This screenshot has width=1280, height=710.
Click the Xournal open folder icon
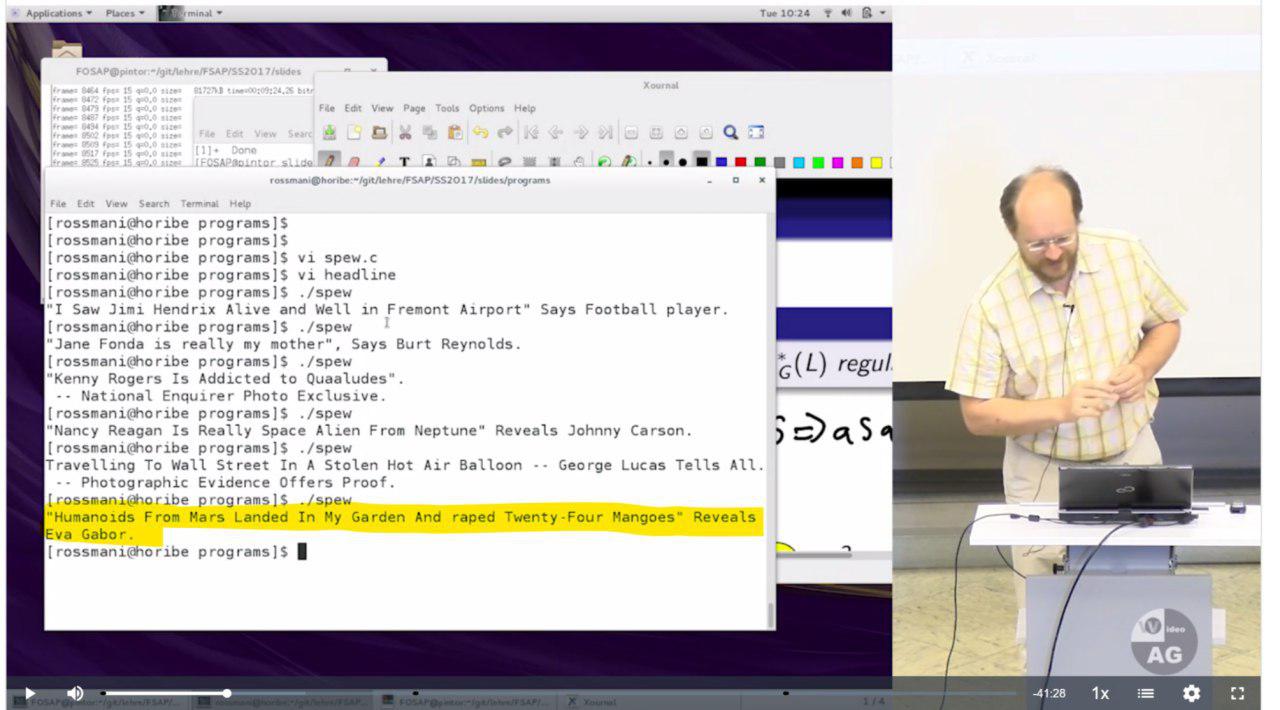click(379, 132)
